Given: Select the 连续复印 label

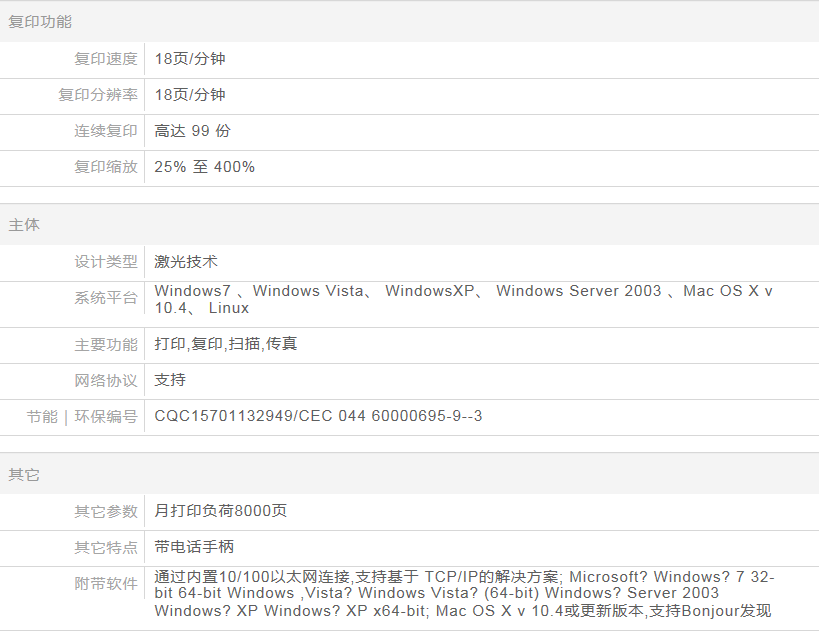Looking at the screenshot, I should point(106,131).
